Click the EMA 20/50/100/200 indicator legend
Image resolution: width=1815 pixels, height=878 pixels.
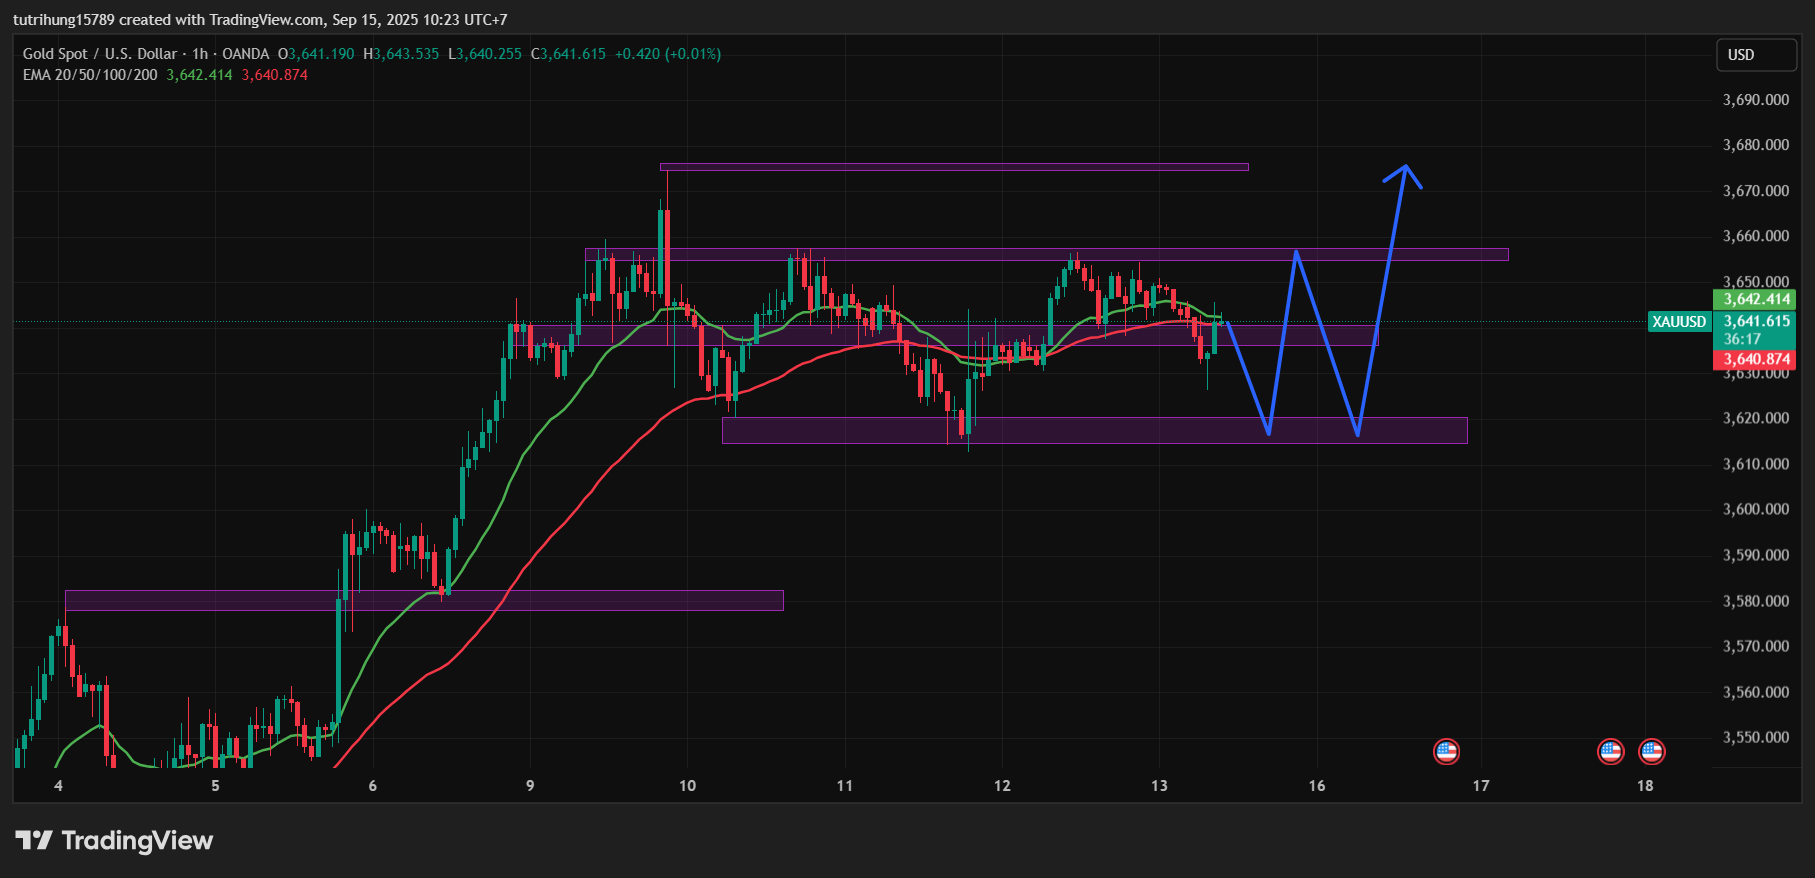pyautogui.click(x=90, y=75)
